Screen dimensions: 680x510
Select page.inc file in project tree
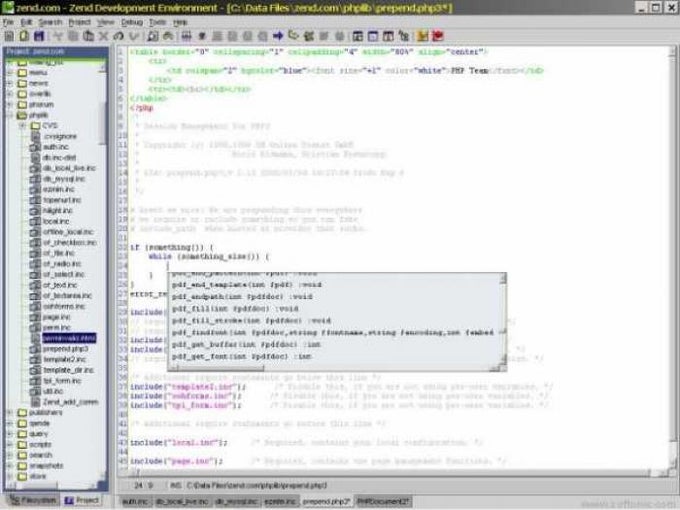pos(56,317)
